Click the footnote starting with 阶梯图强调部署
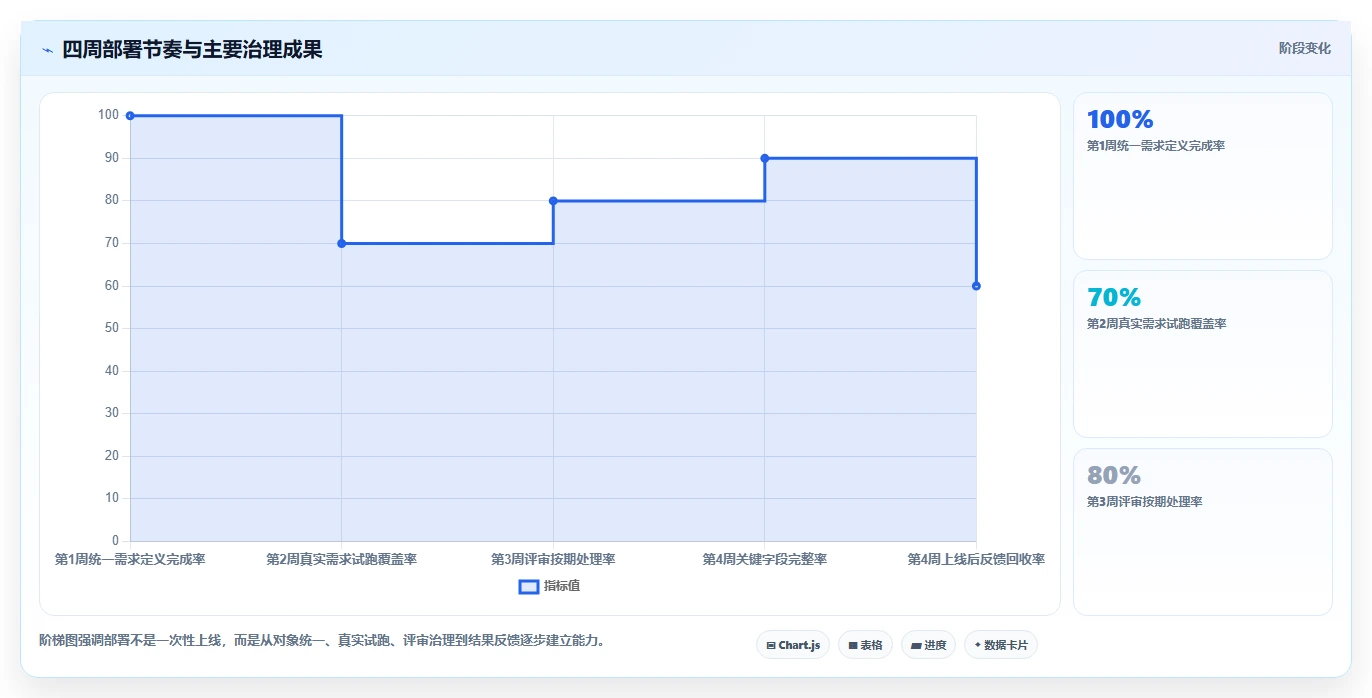Screen dimensions: 1372x698 tap(321, 640)
